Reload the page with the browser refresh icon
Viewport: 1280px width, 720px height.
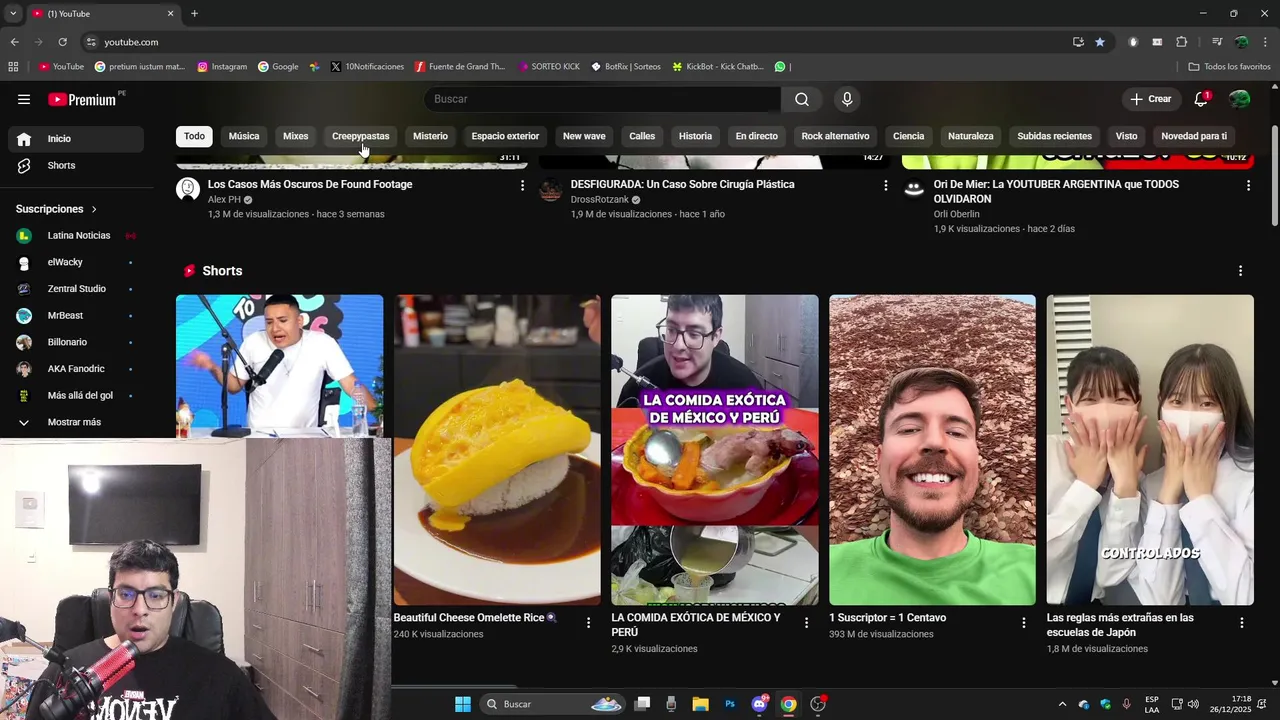tap(62, 42)
